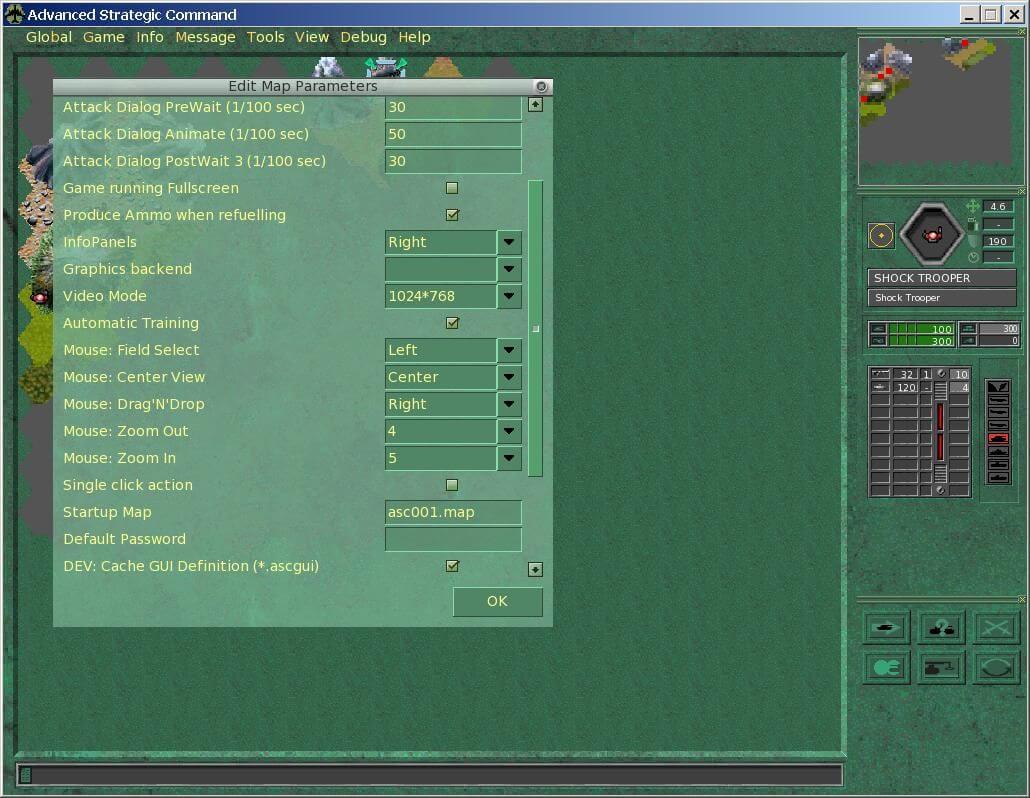
Task: Open the Mouse: Zoom Out dropdown
Action: point(510,431)
